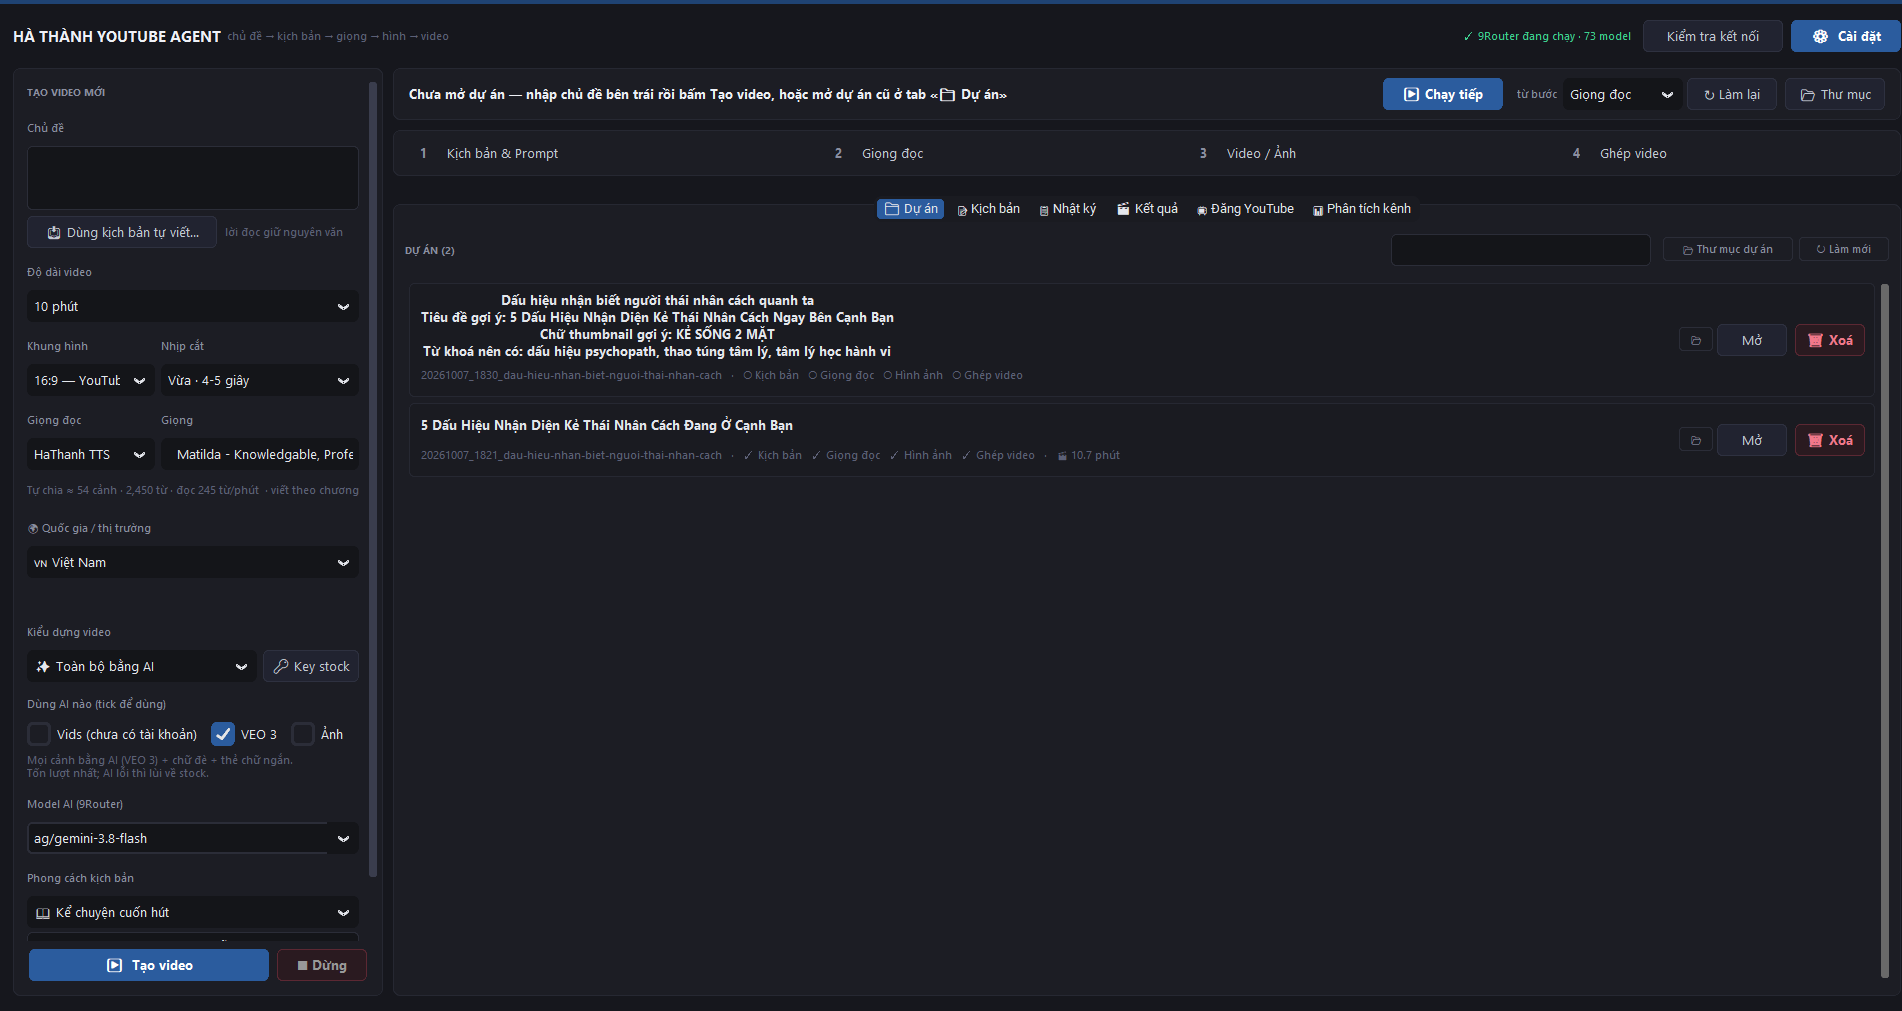The width and height of the screenshot is (1902, 1011).
Task: Tick the Ảnh checkbox
Action: [303, 734]
